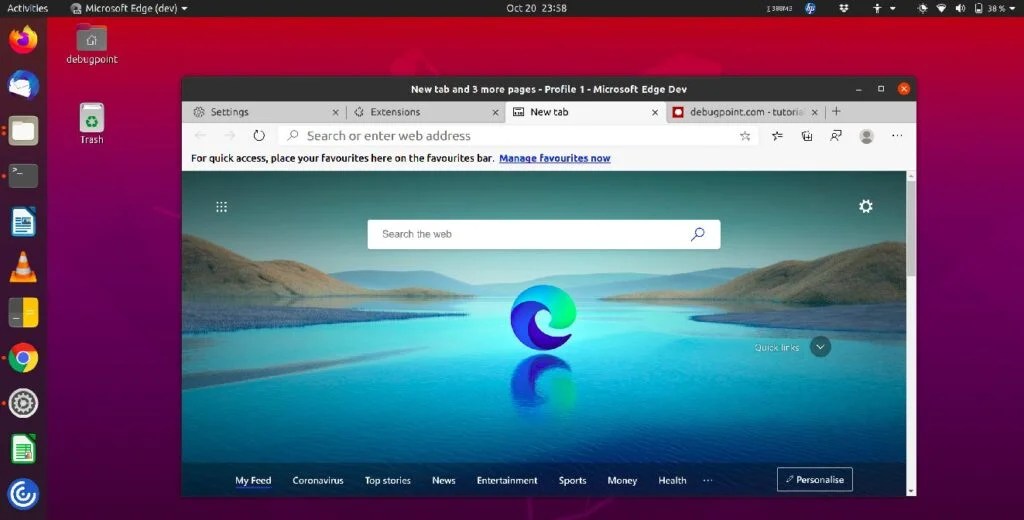1024x520 pixels.
Task: Open Firefox from the dock
Action: click(x=23, y=39)
